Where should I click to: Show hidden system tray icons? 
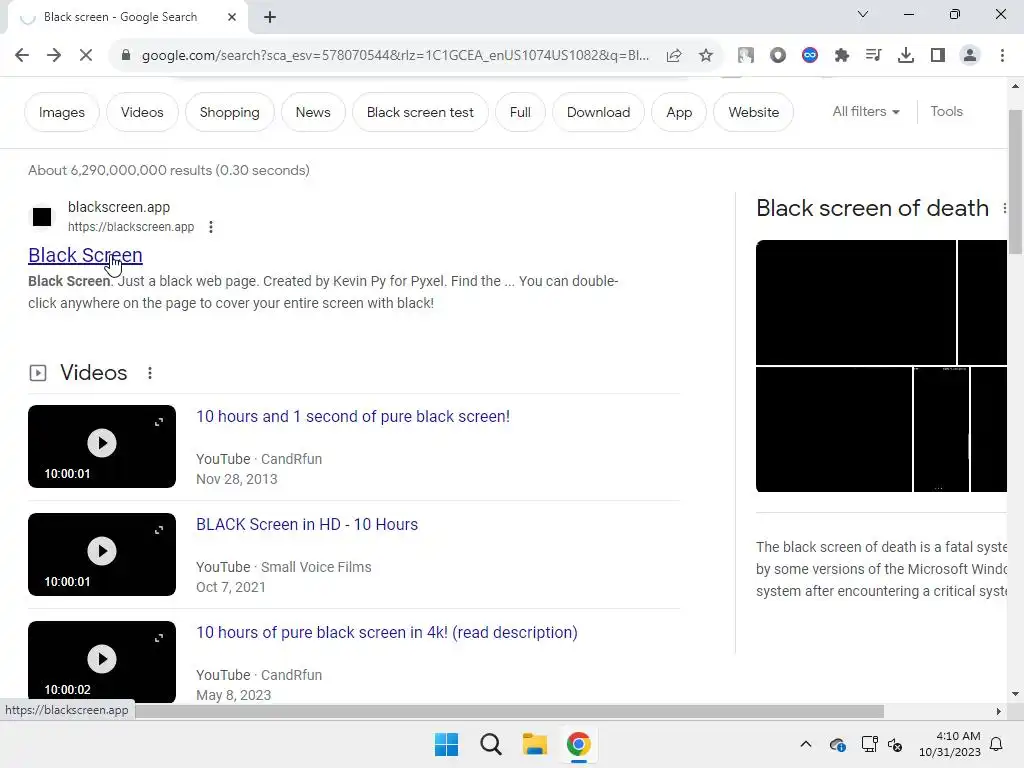coord(806,744)
